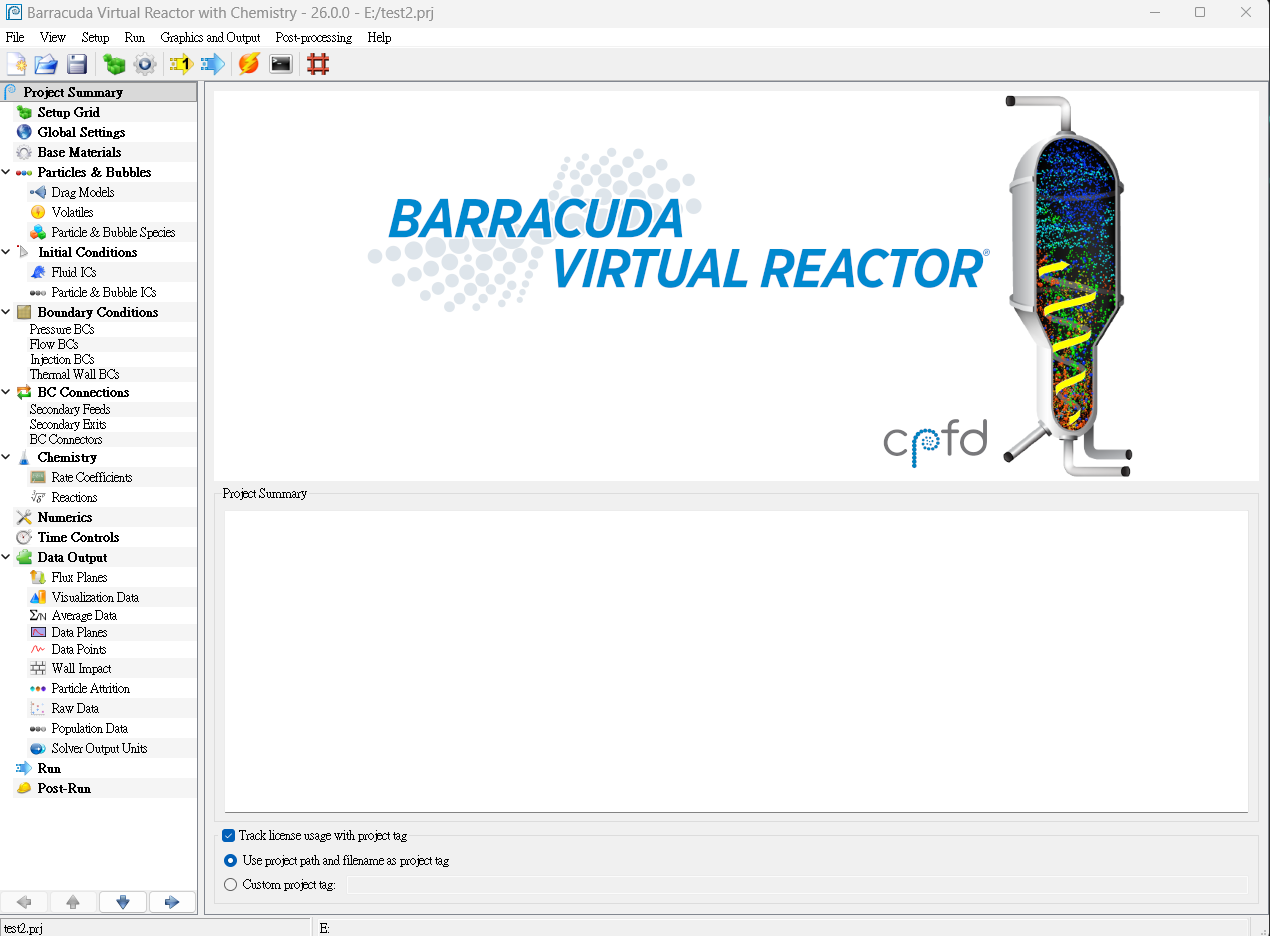This screenshot has width=1270, height=936.
Task: Select Time Controls in the tree
Action: 78,537
